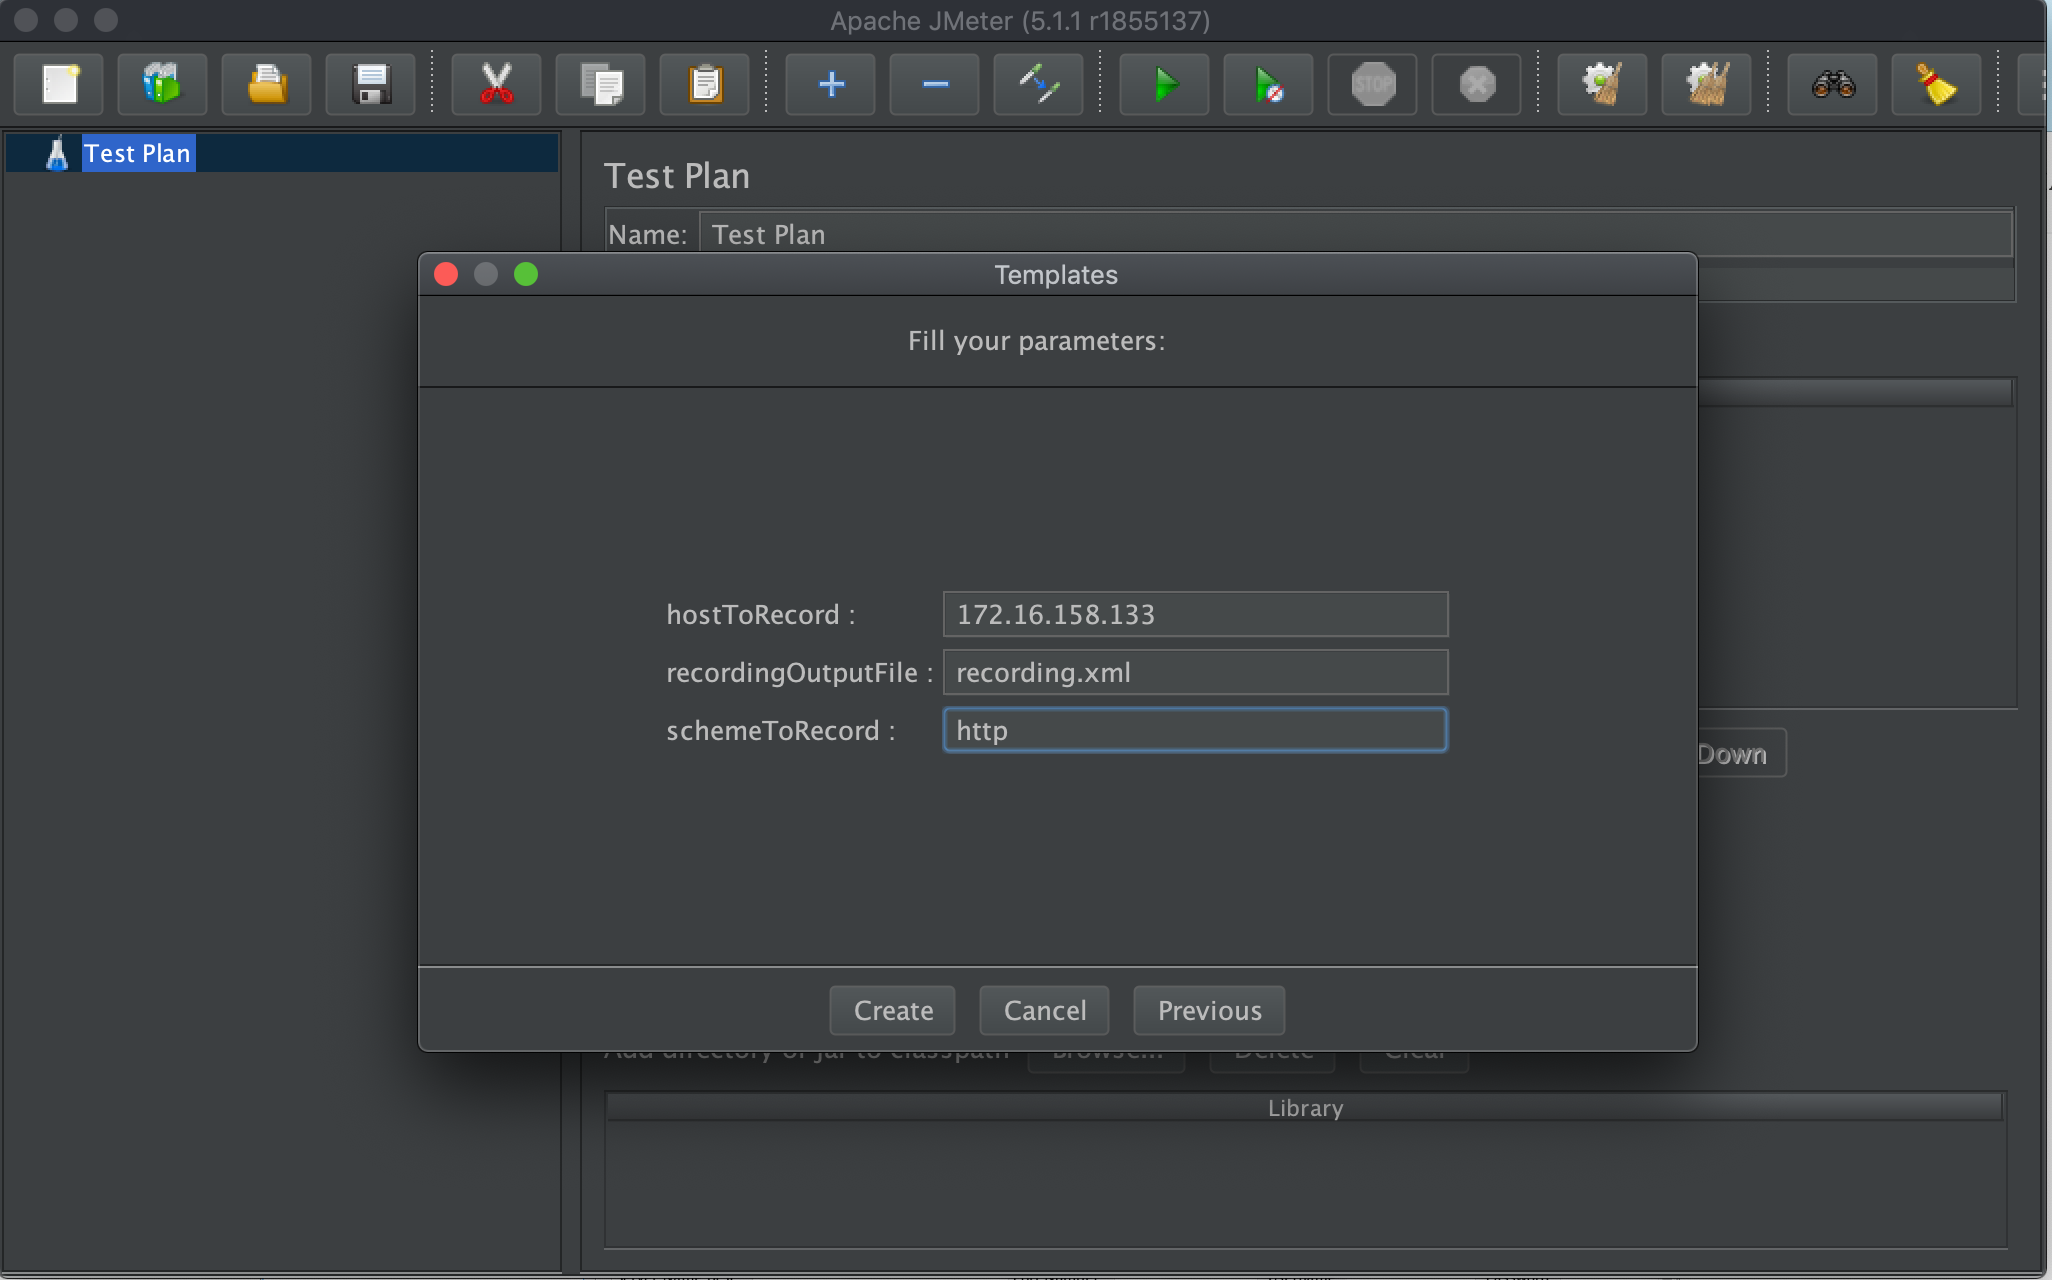
Task: Open the Templates icon in toolbar
Action: tap(162, 84)
